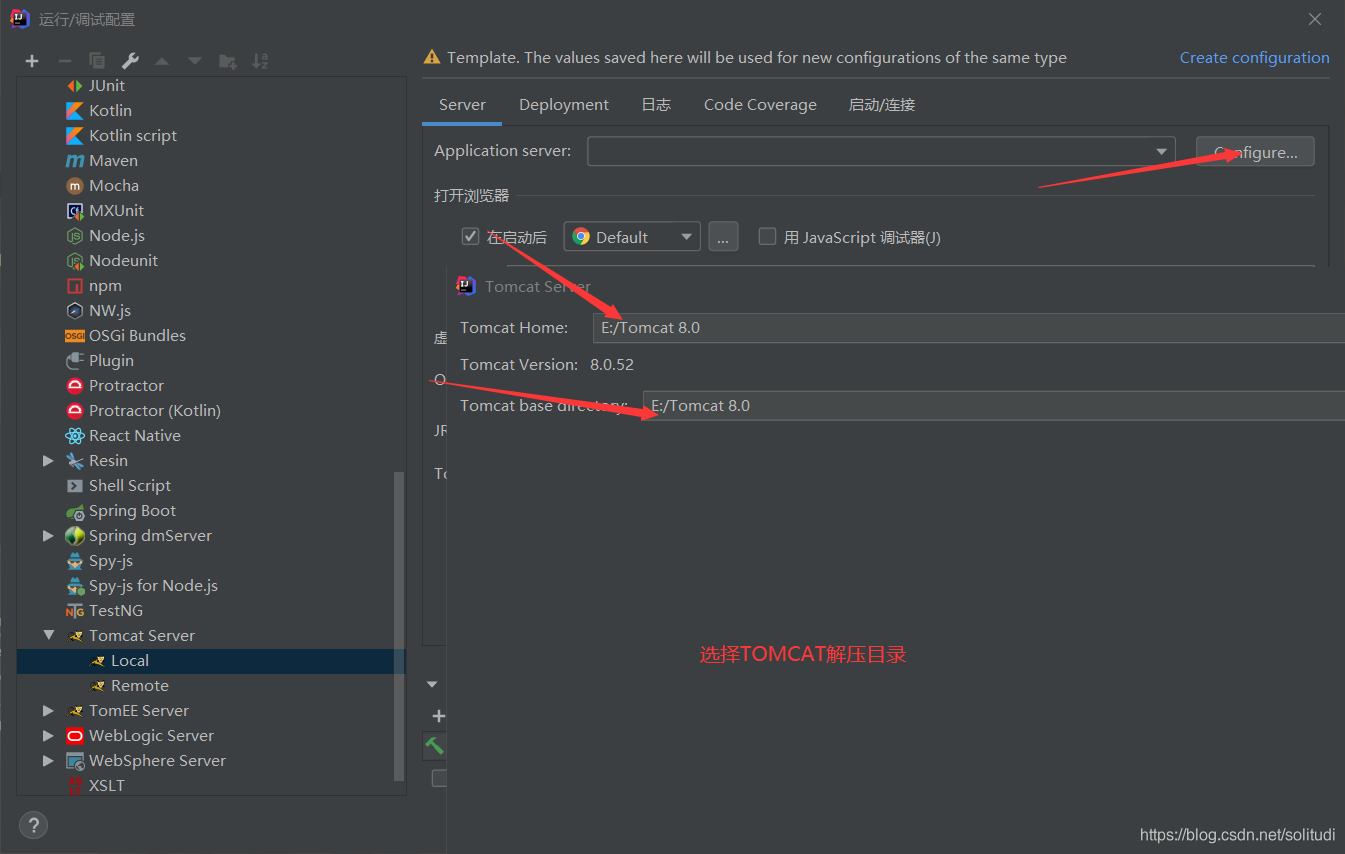Viewport: 1345px width, 854px height.
Task: Expand the Spring dmServer node
Action: click(48, 536)
